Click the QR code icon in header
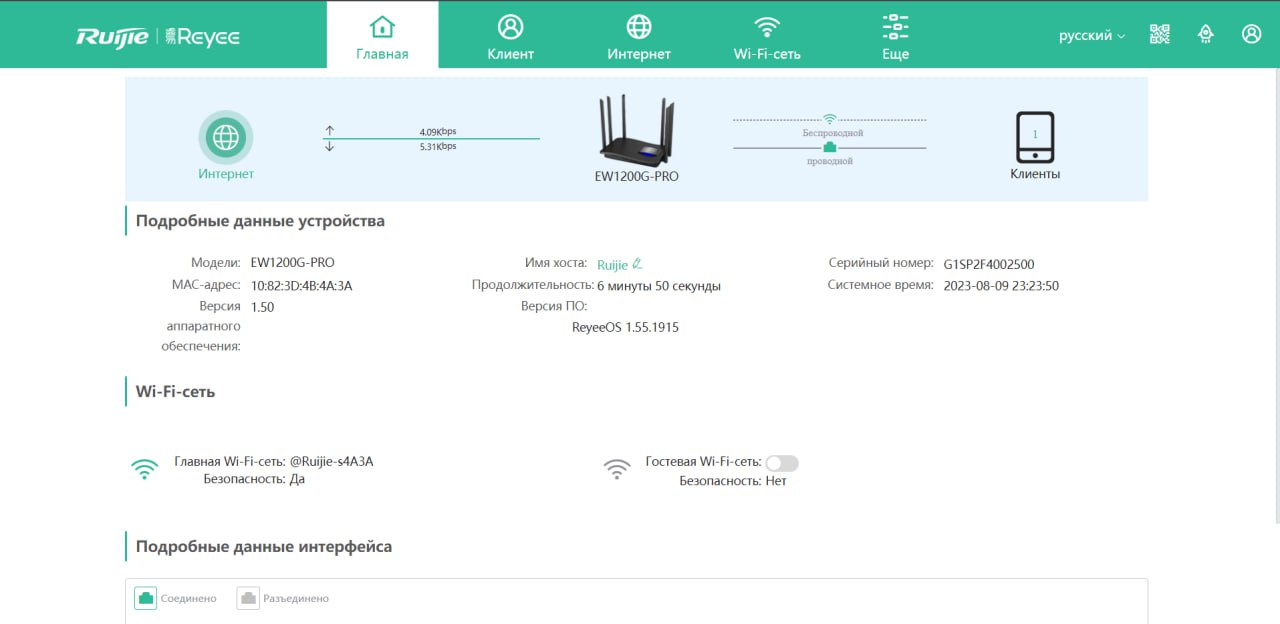 (x=1160, y=34)
